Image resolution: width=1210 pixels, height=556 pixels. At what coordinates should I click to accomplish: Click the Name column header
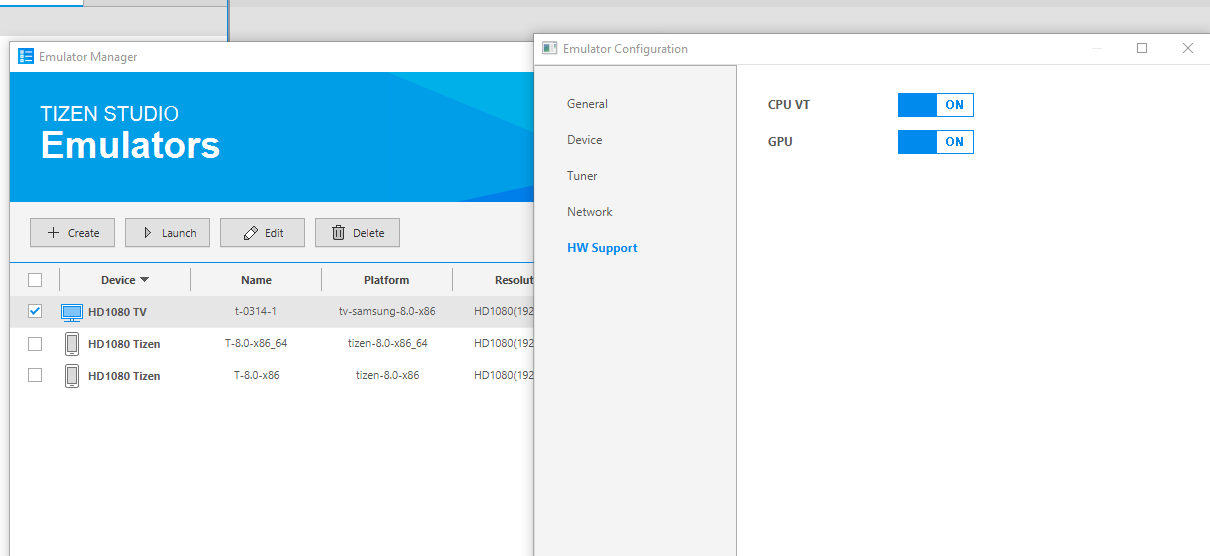tap(256, 280)
